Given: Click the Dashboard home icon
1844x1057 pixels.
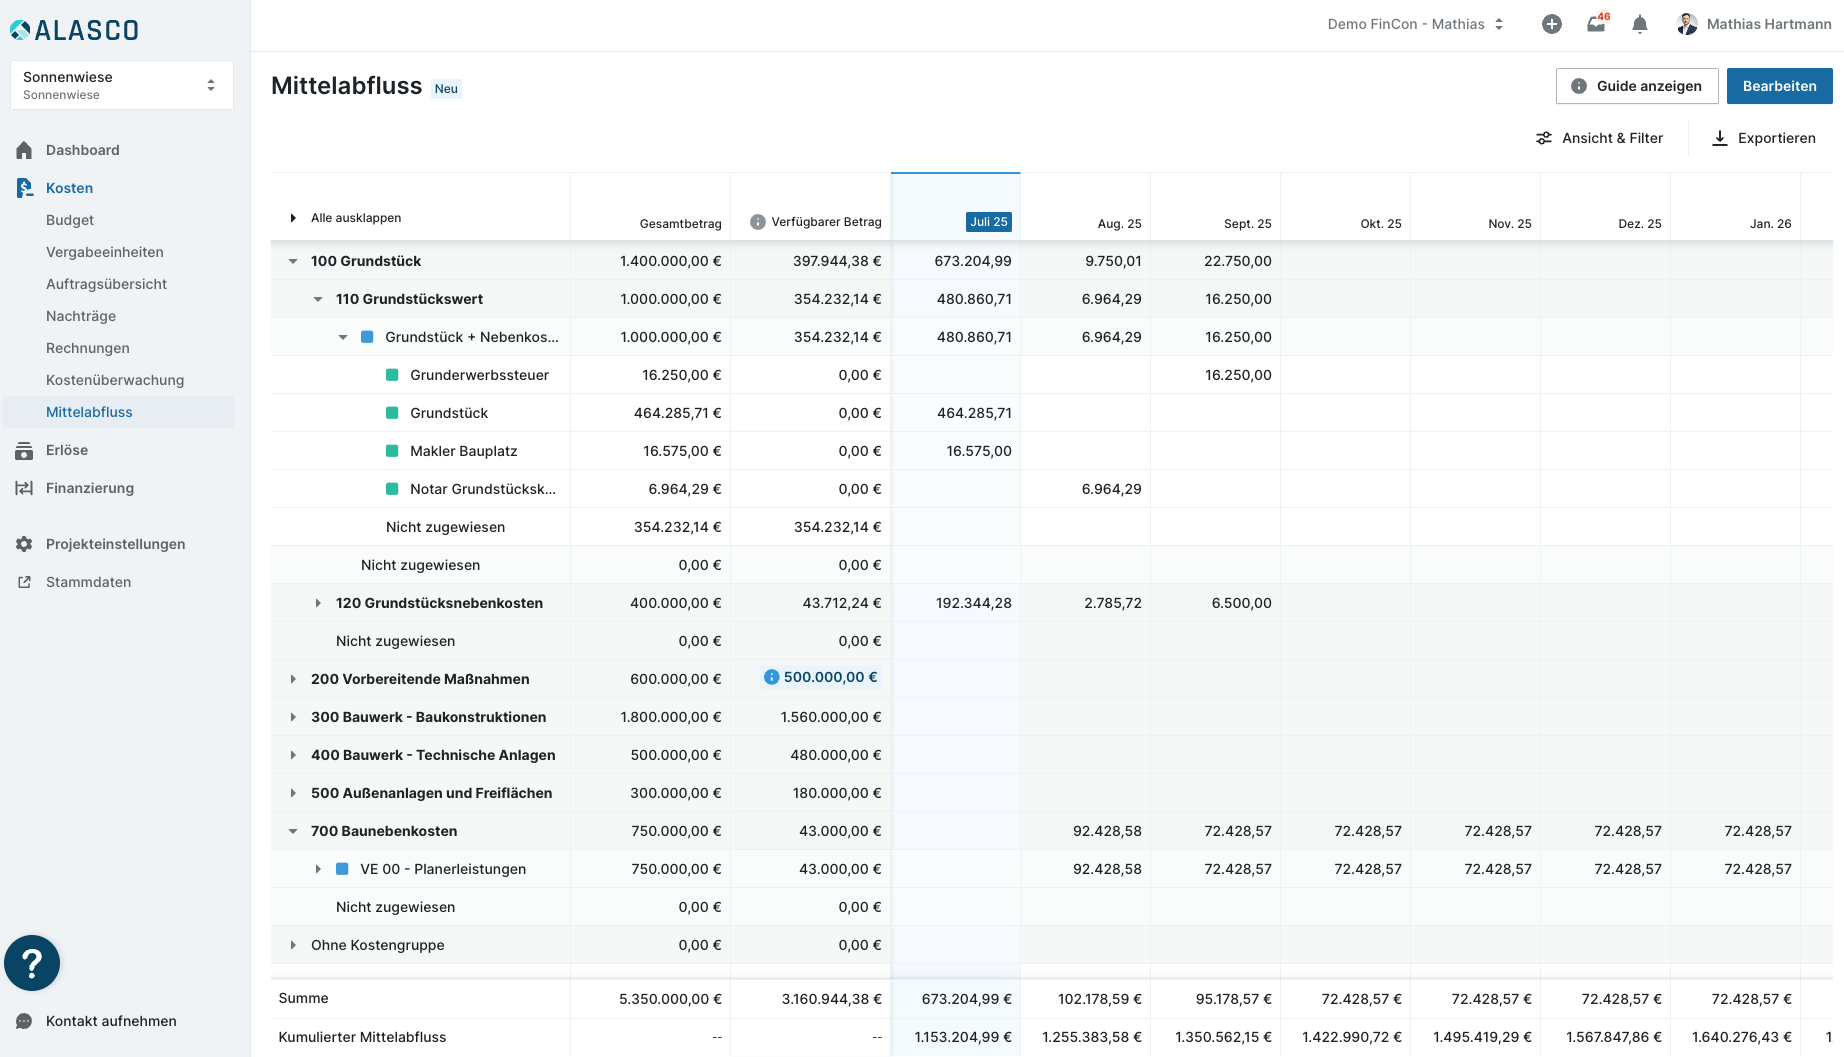Looking at the screenshot, I should click(24, 150).
